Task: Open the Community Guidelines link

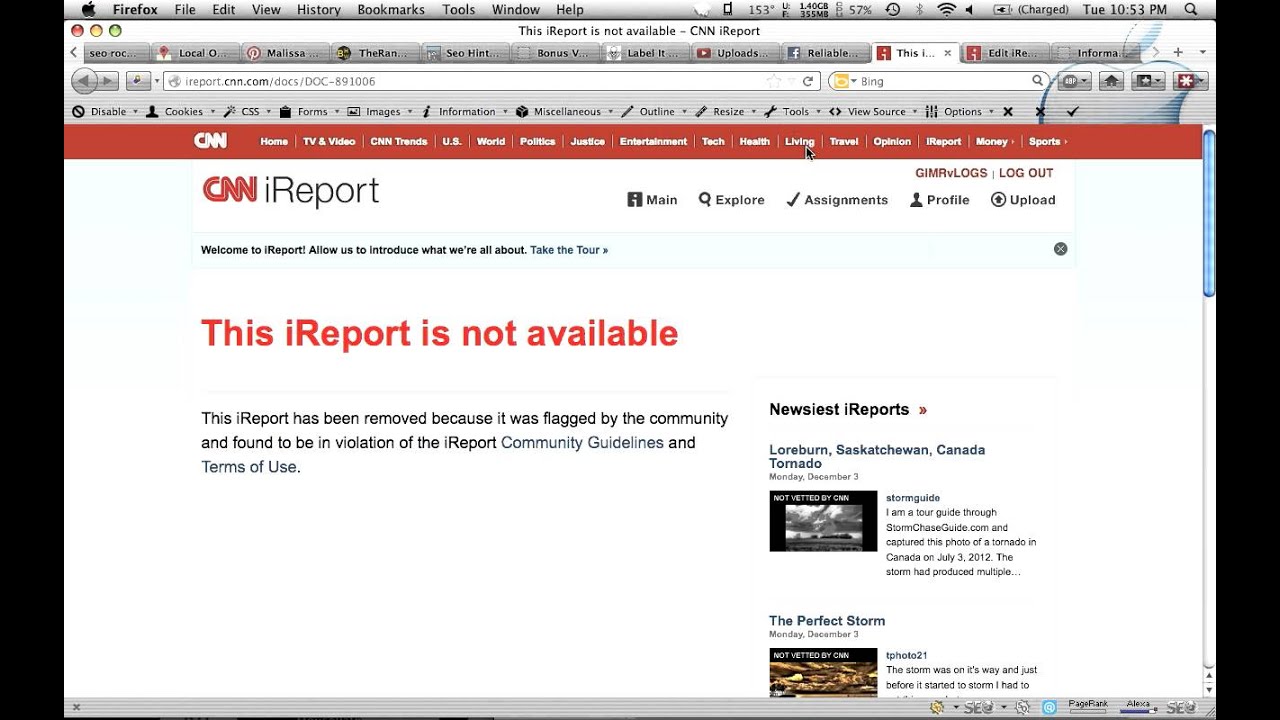Action: click(x=582, y=443)
